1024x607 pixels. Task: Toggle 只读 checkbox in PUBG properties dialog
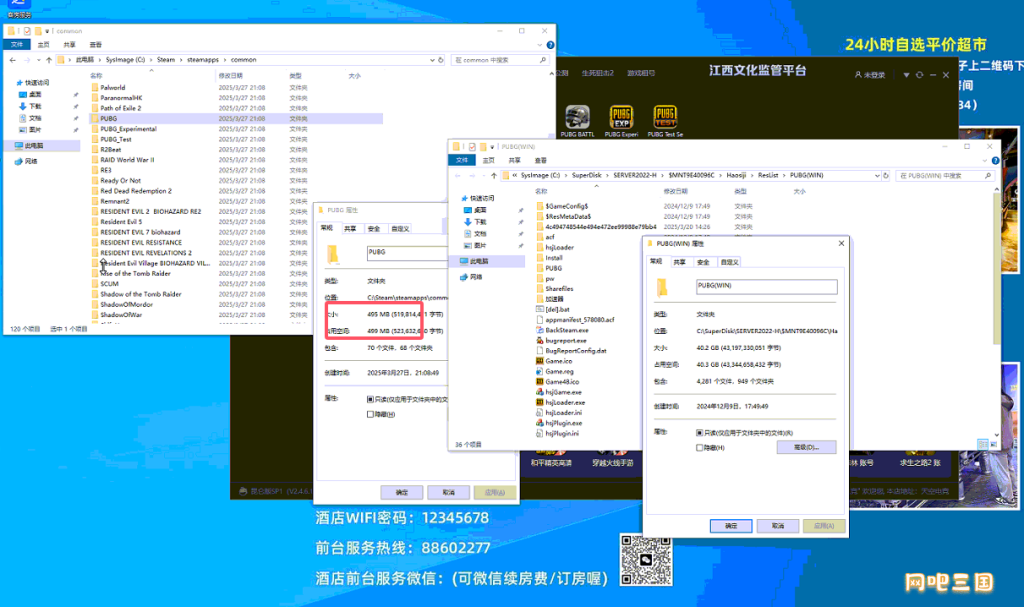370,399
